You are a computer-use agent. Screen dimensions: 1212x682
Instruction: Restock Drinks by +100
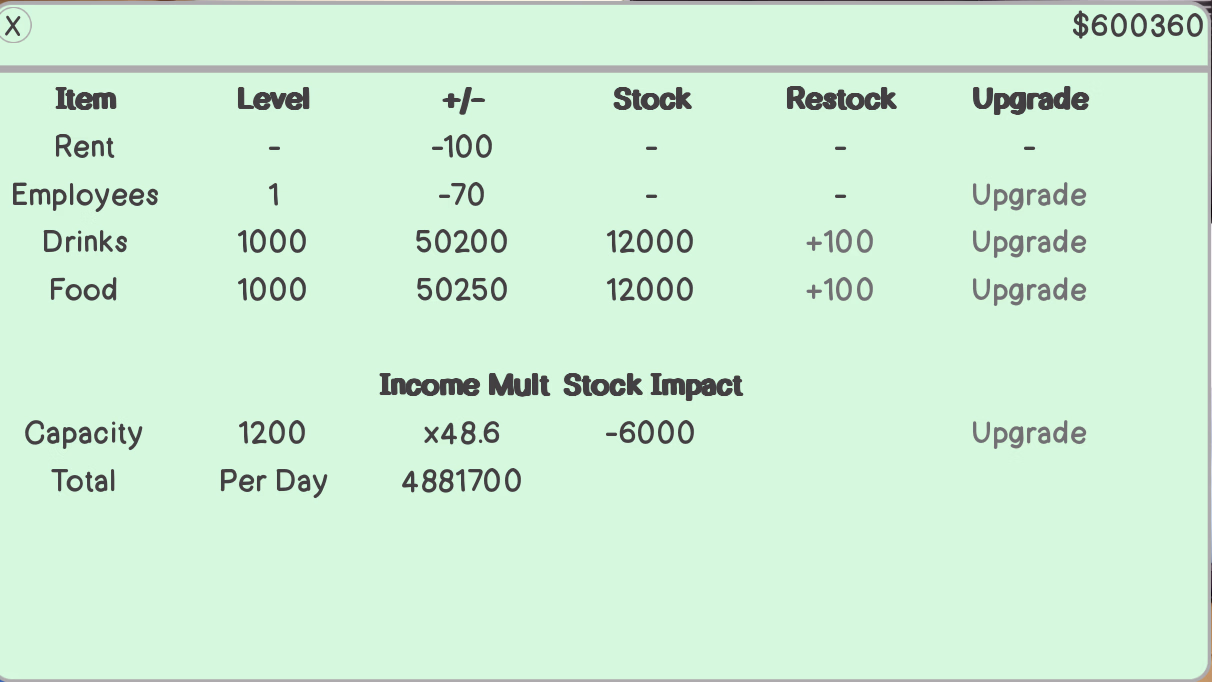tap(840, 242)
